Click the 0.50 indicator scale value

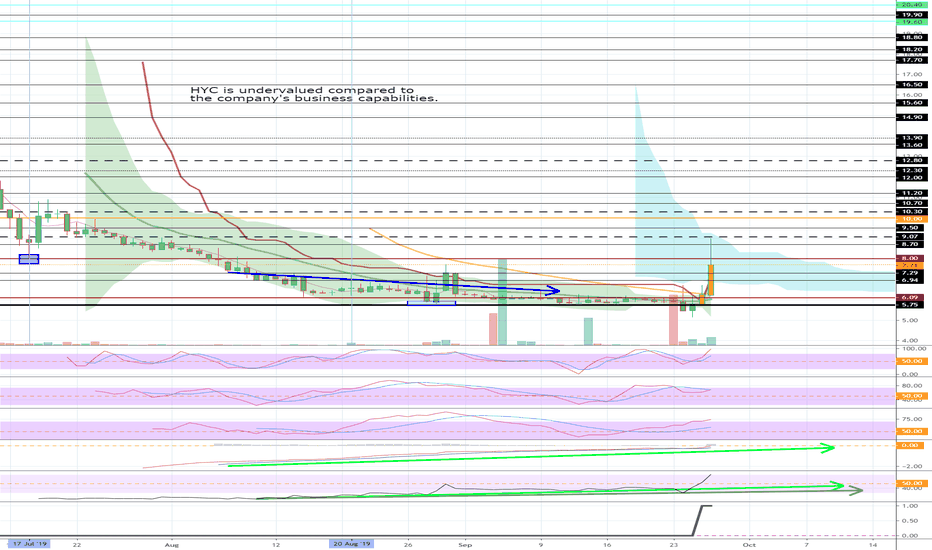click(x=912, y=521)
